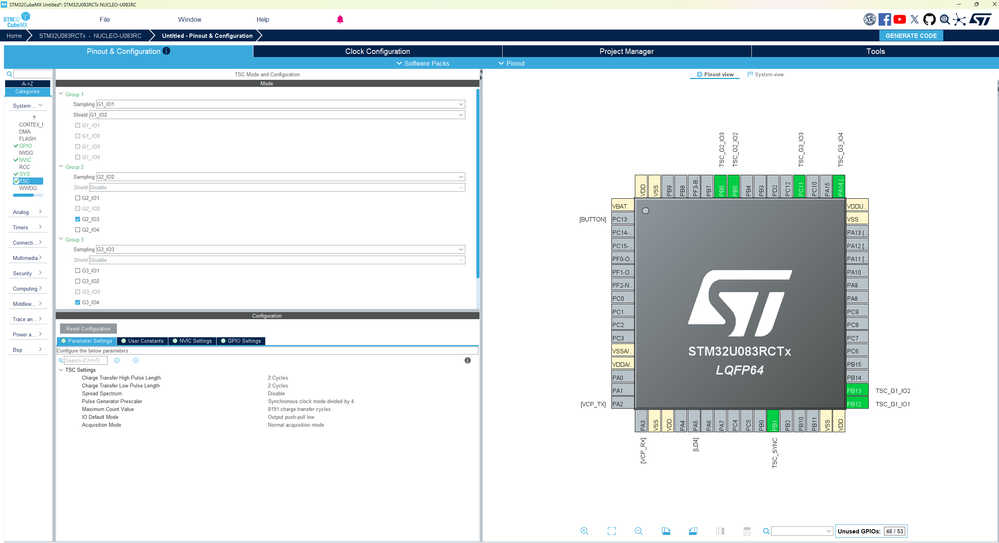Switch to Tools tab
This screenshot has width=999, height=543.
click(x=875, y=51)
